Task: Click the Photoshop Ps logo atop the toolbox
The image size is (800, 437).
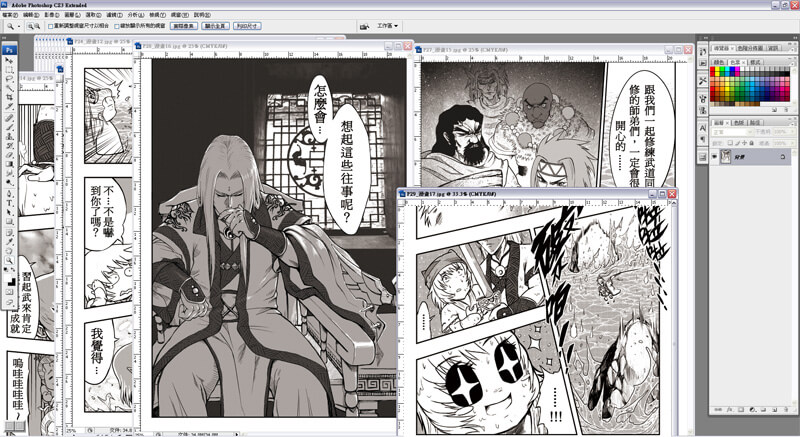Action: tap(9, 50)
